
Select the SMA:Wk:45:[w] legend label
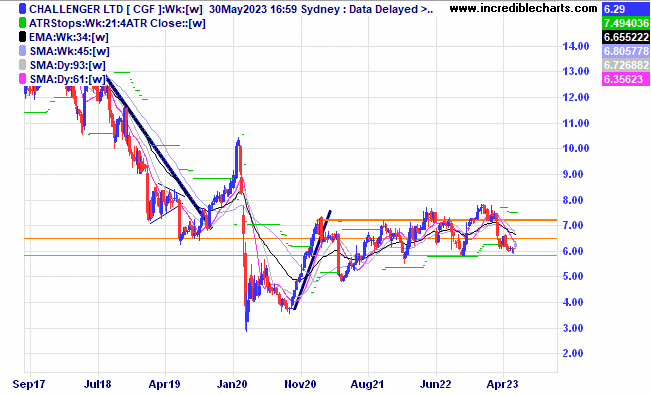(x=69, y=52)
